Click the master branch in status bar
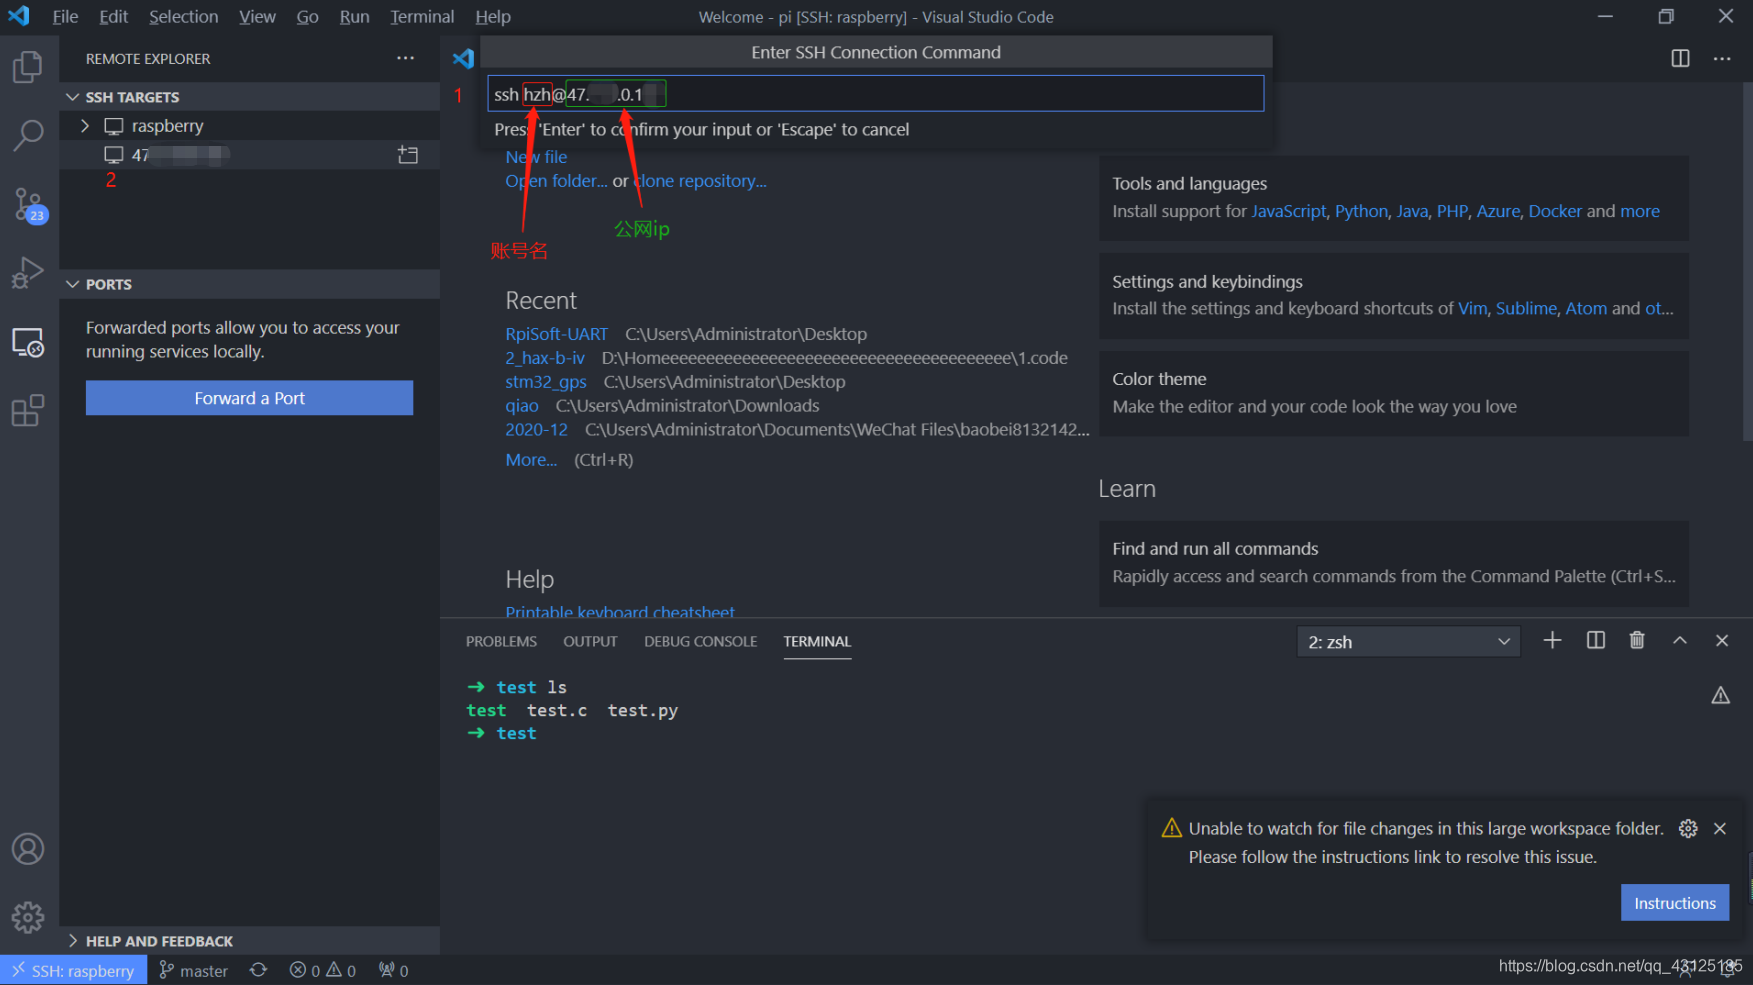Viewport: 1753px width, 985px height. coord(194,970)
